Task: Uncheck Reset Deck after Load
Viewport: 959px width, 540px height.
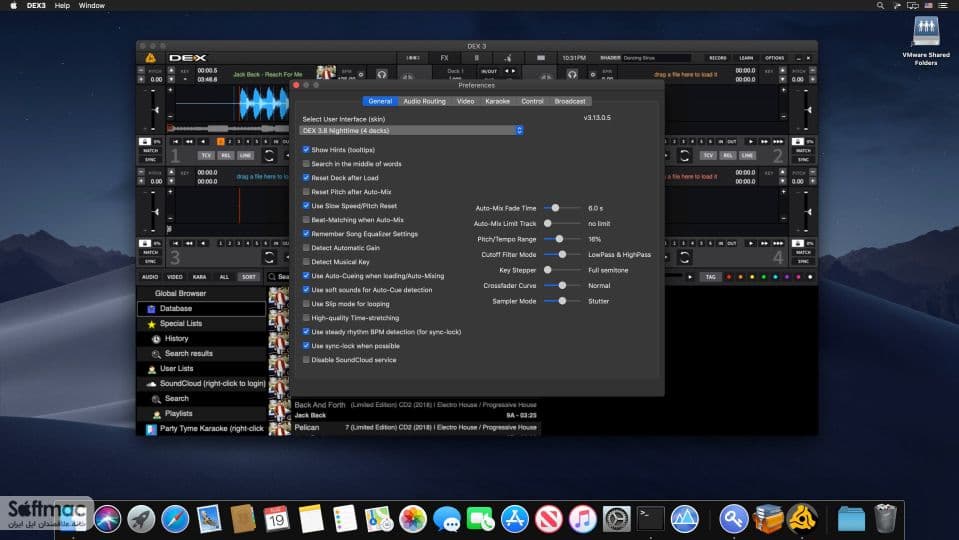Action: tap(306, 177)
